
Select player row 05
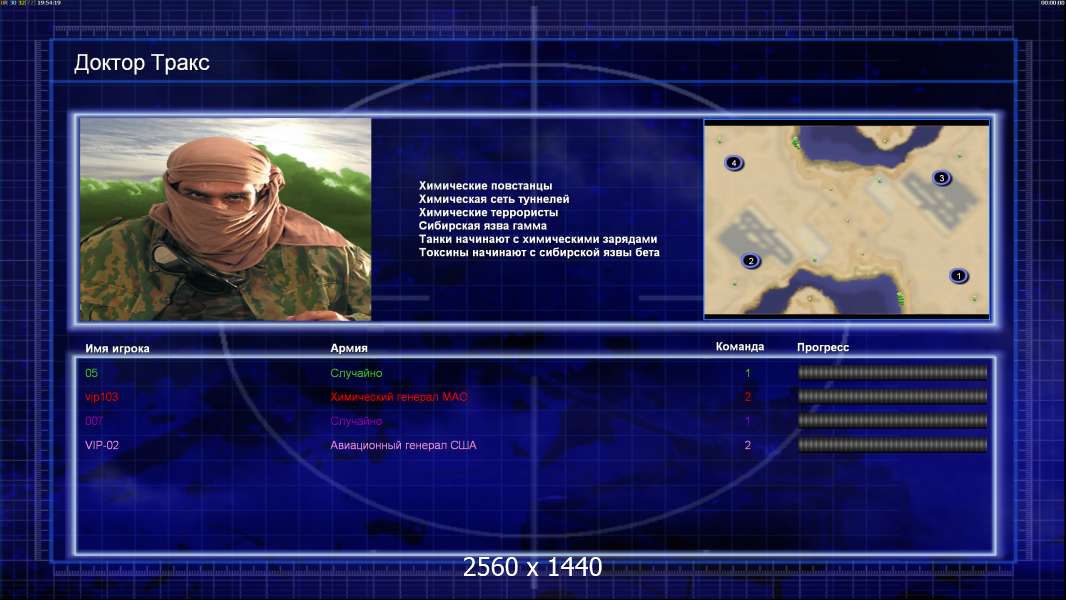[x=535, y=373]
